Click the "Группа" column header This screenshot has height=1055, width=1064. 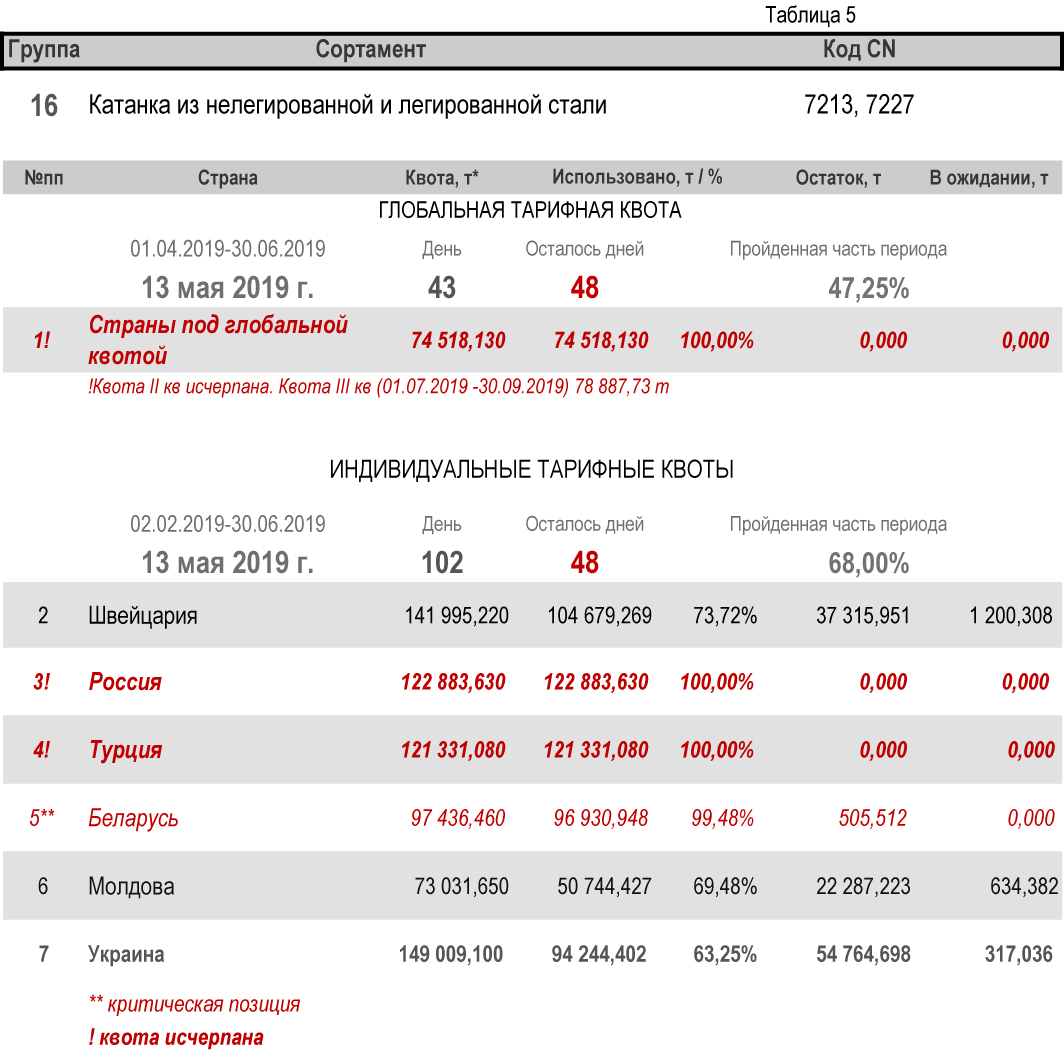point(44,50)
